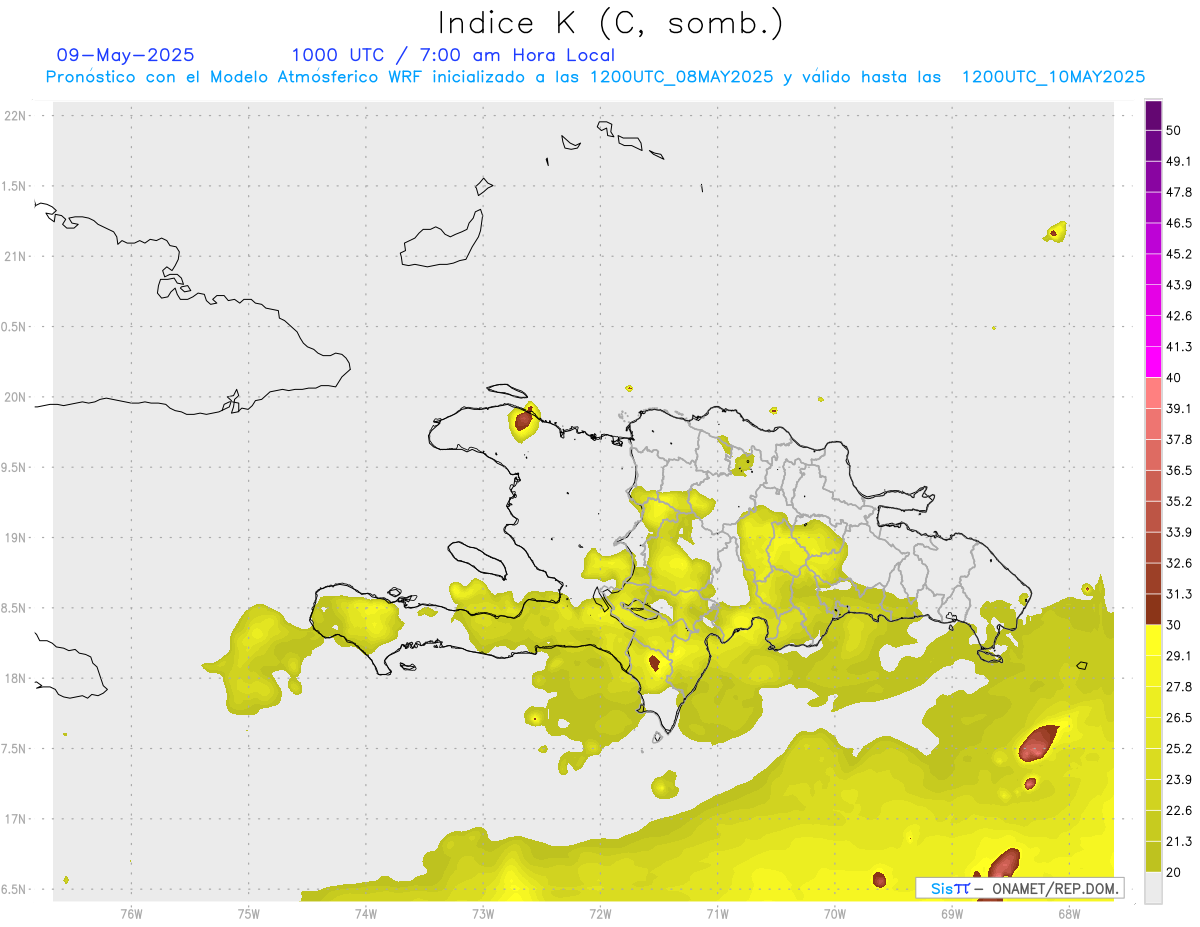Screen dimensions: 1200x927
Task: Select the date text '09-May-2025'
Action: [x=126, y=55]
